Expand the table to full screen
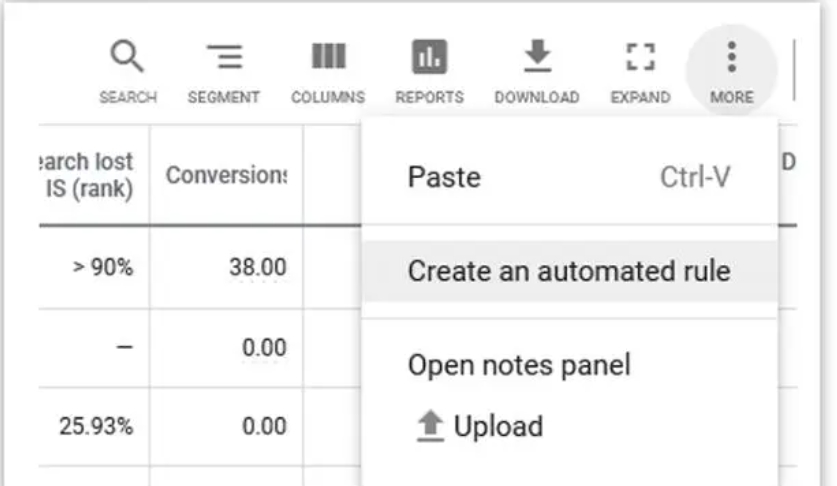The width and height of the screenshot is (837, 486). pyautogui.click(x=640, y=59)
